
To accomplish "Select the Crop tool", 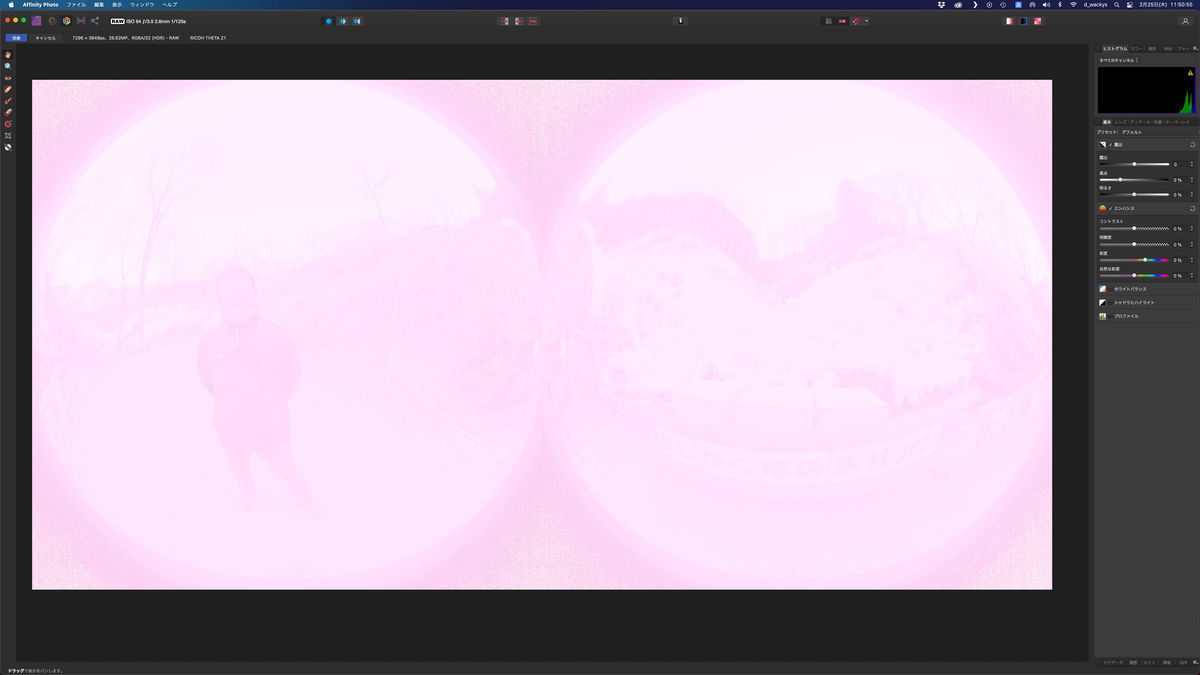I will point(7,135).
